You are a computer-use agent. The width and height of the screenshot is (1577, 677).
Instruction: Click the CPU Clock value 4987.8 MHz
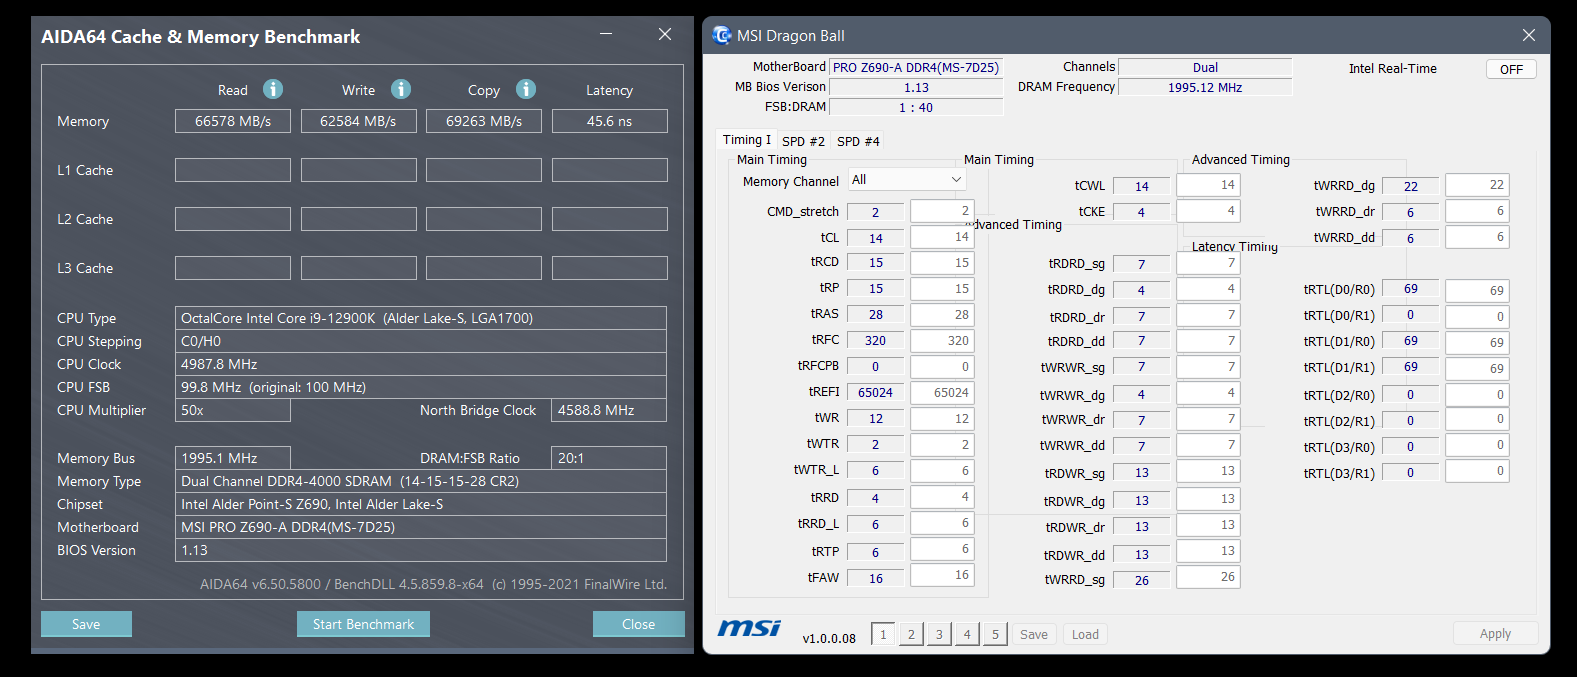point(421,364)
